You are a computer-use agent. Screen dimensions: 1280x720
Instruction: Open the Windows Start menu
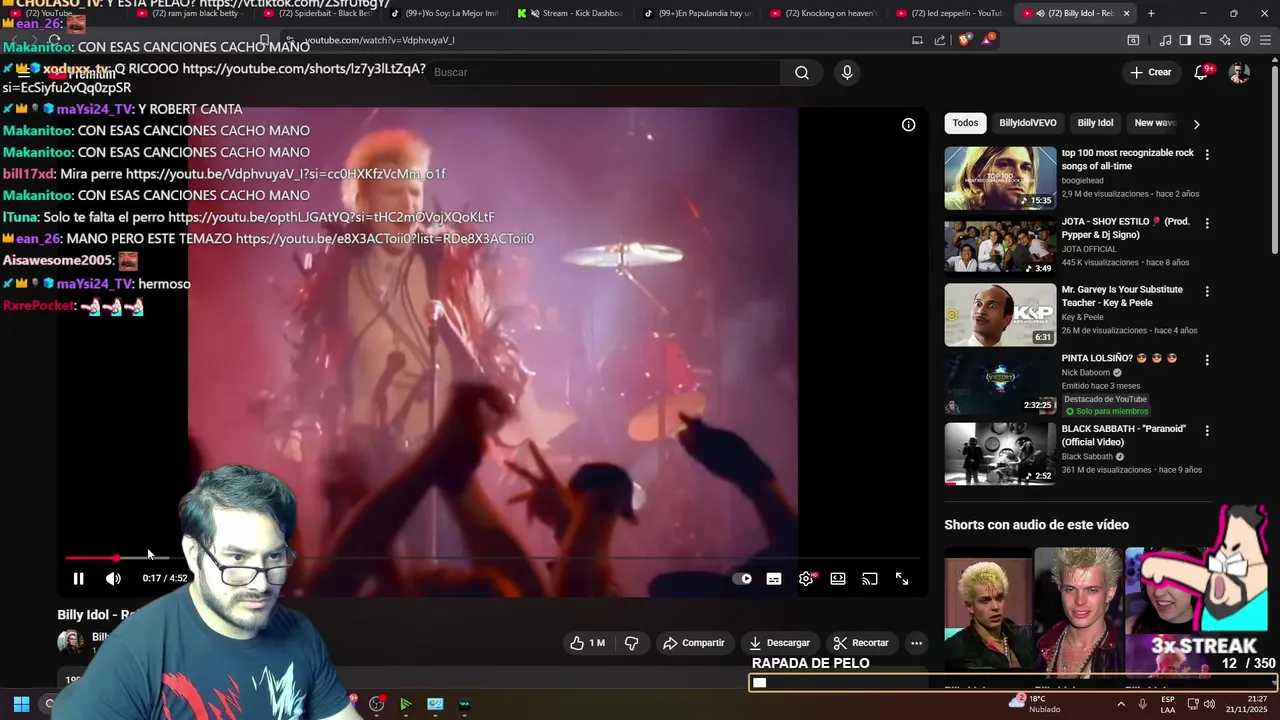coord(21,704)
